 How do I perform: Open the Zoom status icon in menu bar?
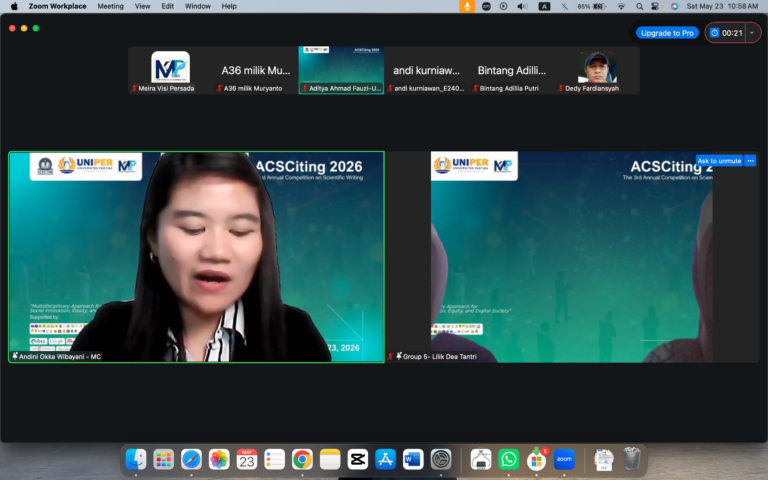[x=486, y=6]
